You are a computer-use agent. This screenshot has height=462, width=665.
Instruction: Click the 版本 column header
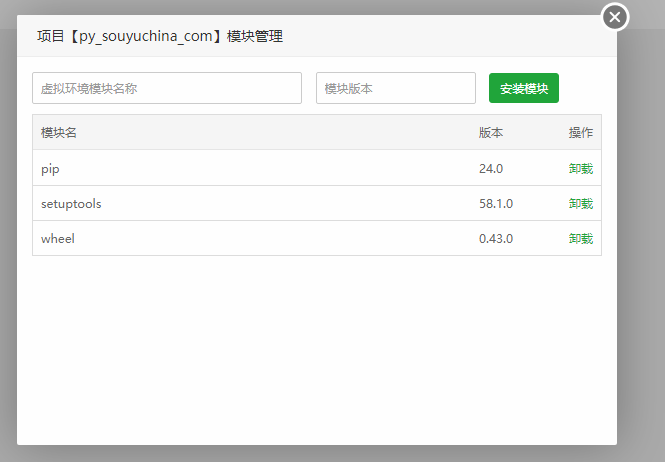coord(491,133)
